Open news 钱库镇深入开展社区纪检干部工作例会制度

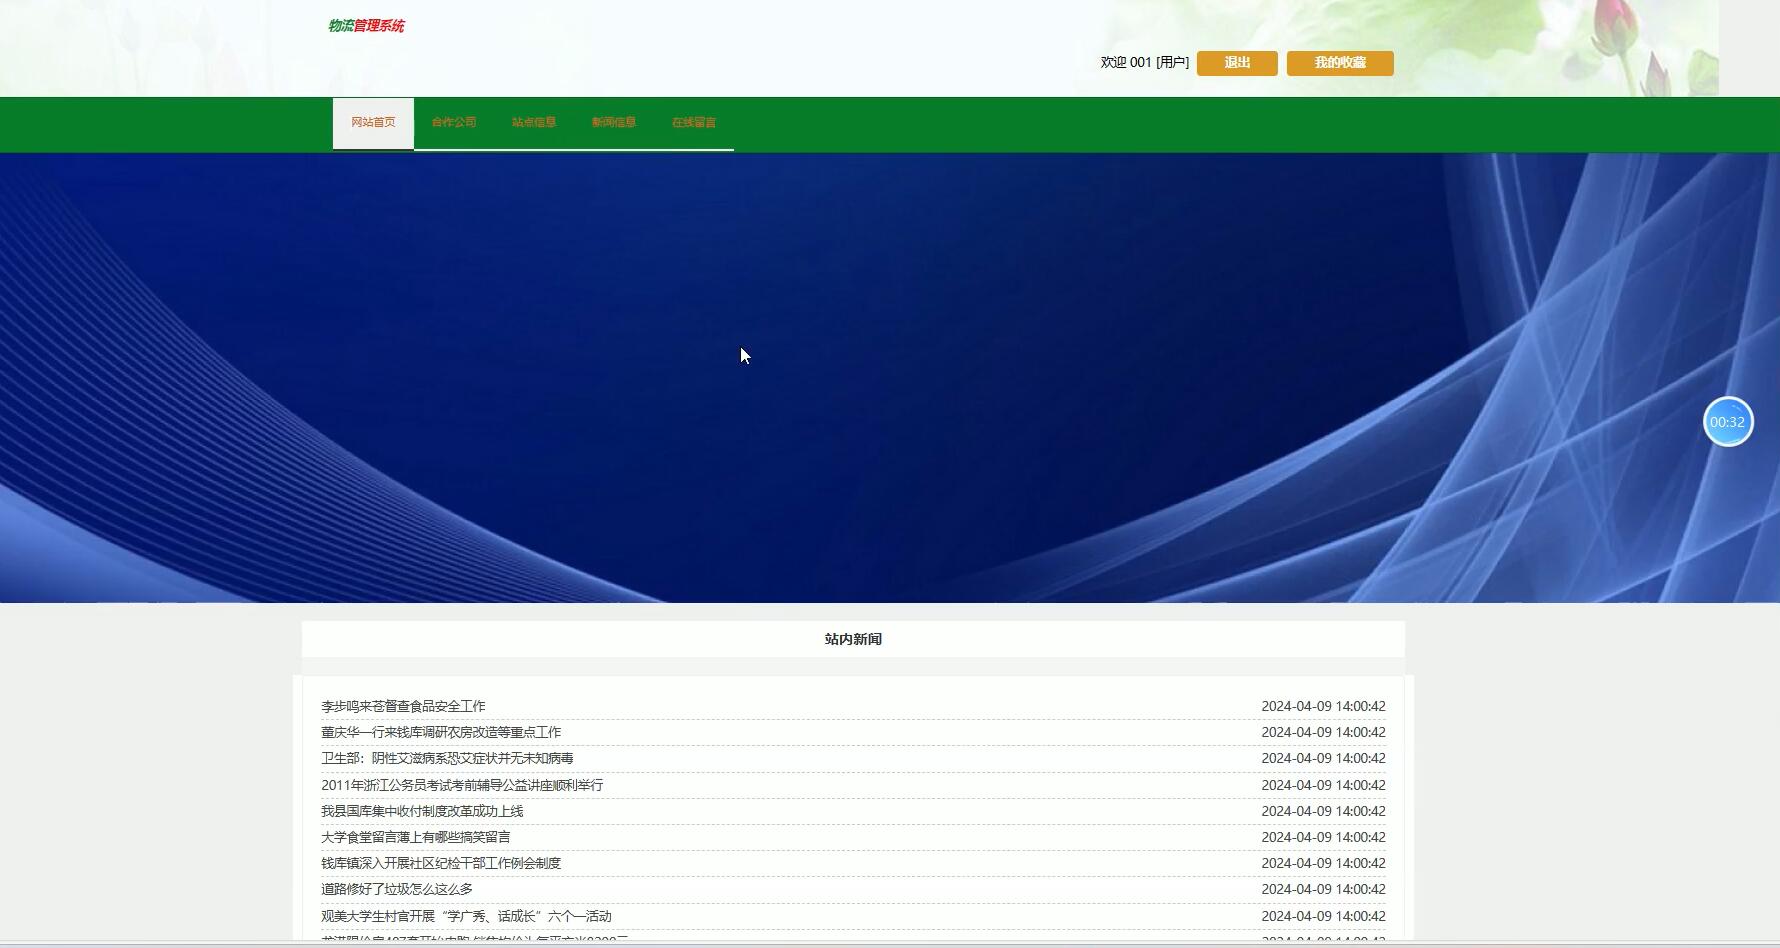[x=441, y=862]
